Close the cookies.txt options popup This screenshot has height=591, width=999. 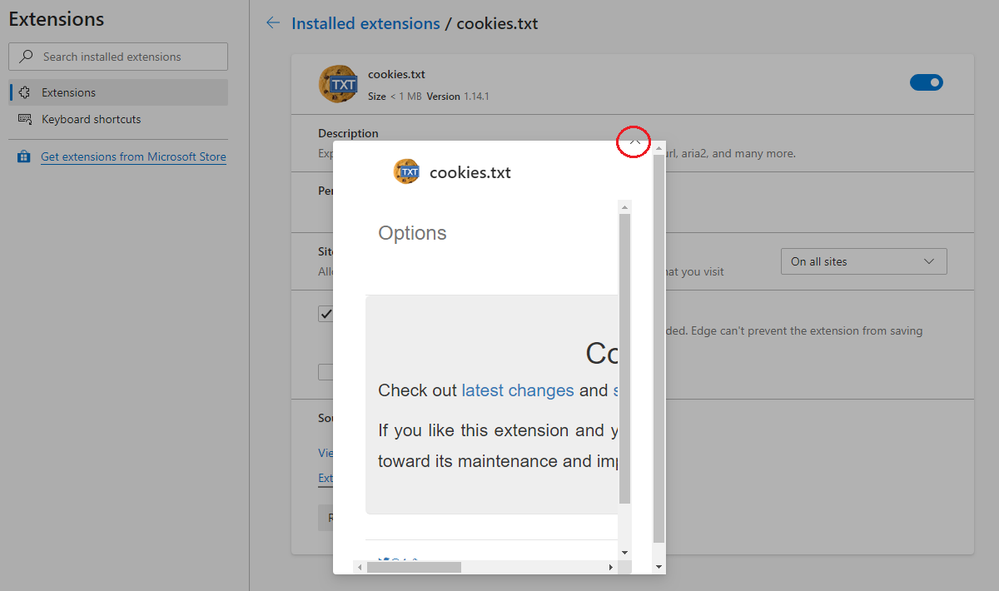[x=634, y=142]
